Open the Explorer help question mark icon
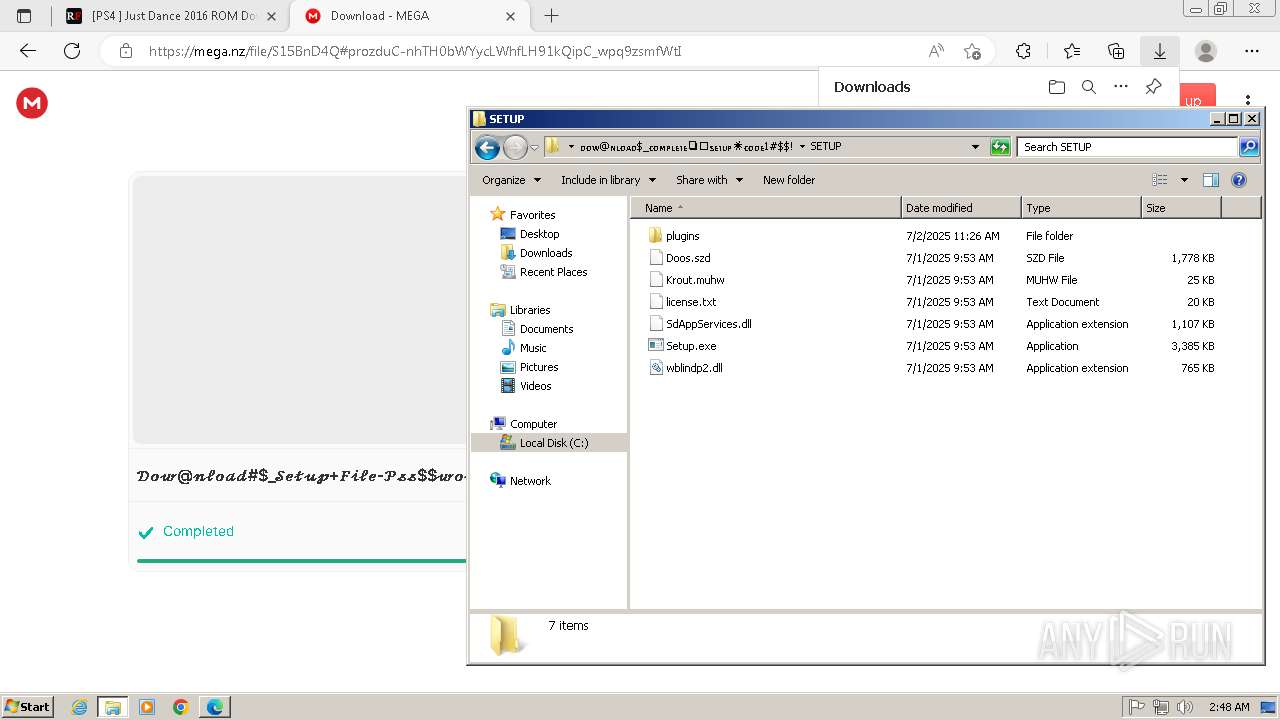 (x=1239, y=180)
